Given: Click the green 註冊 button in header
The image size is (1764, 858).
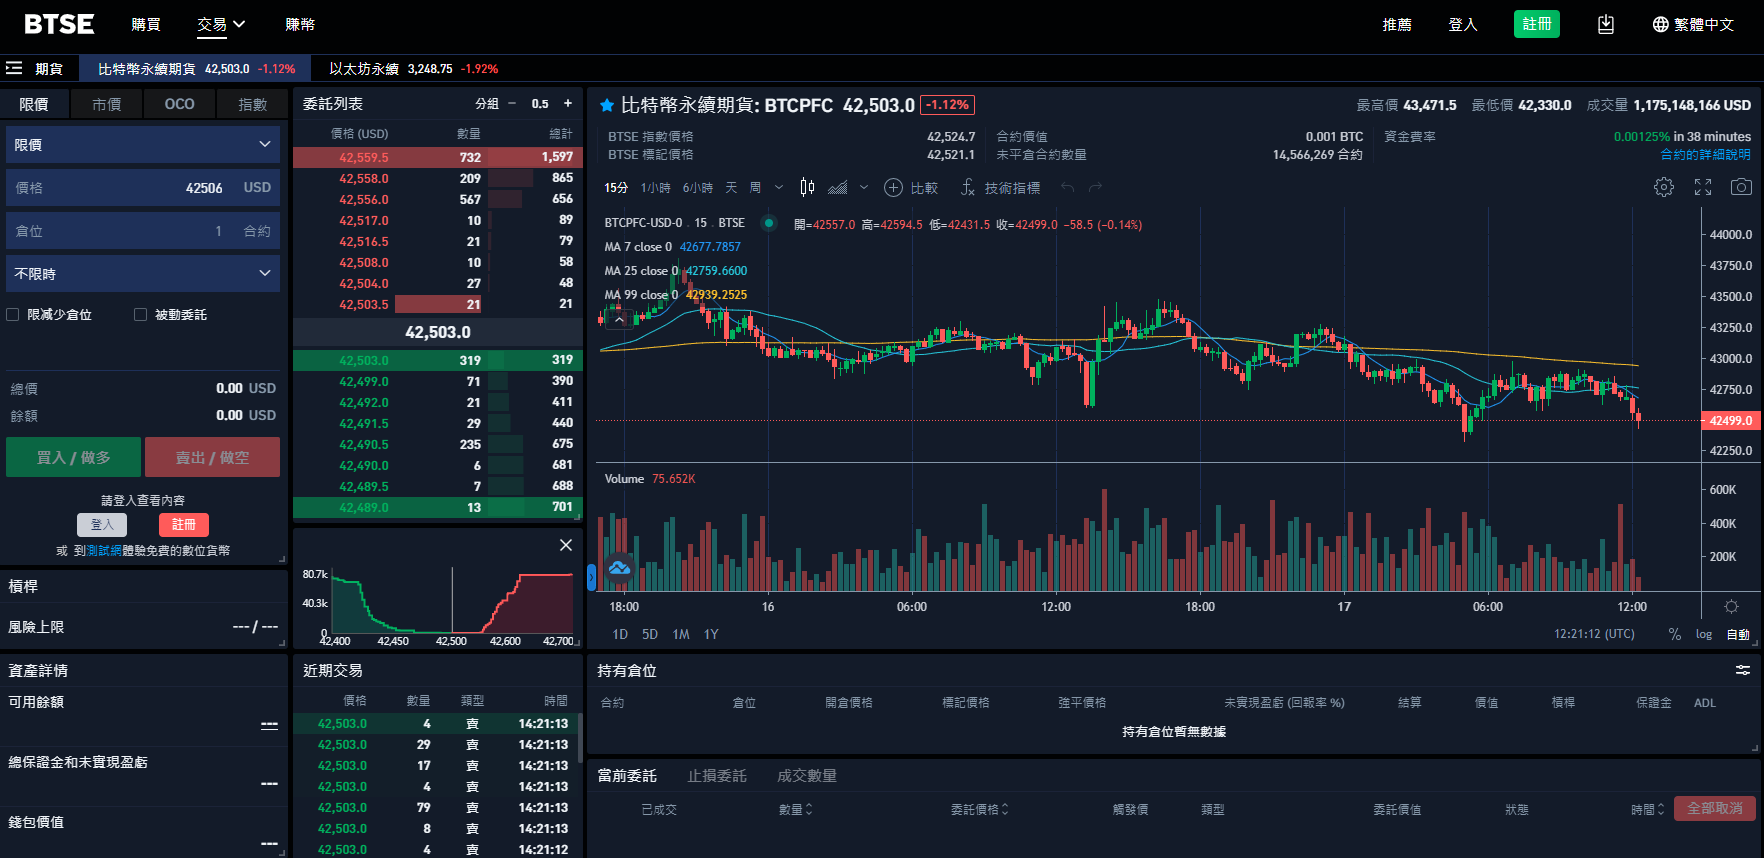Looking at the screenshot, I should coord(1537,24).
